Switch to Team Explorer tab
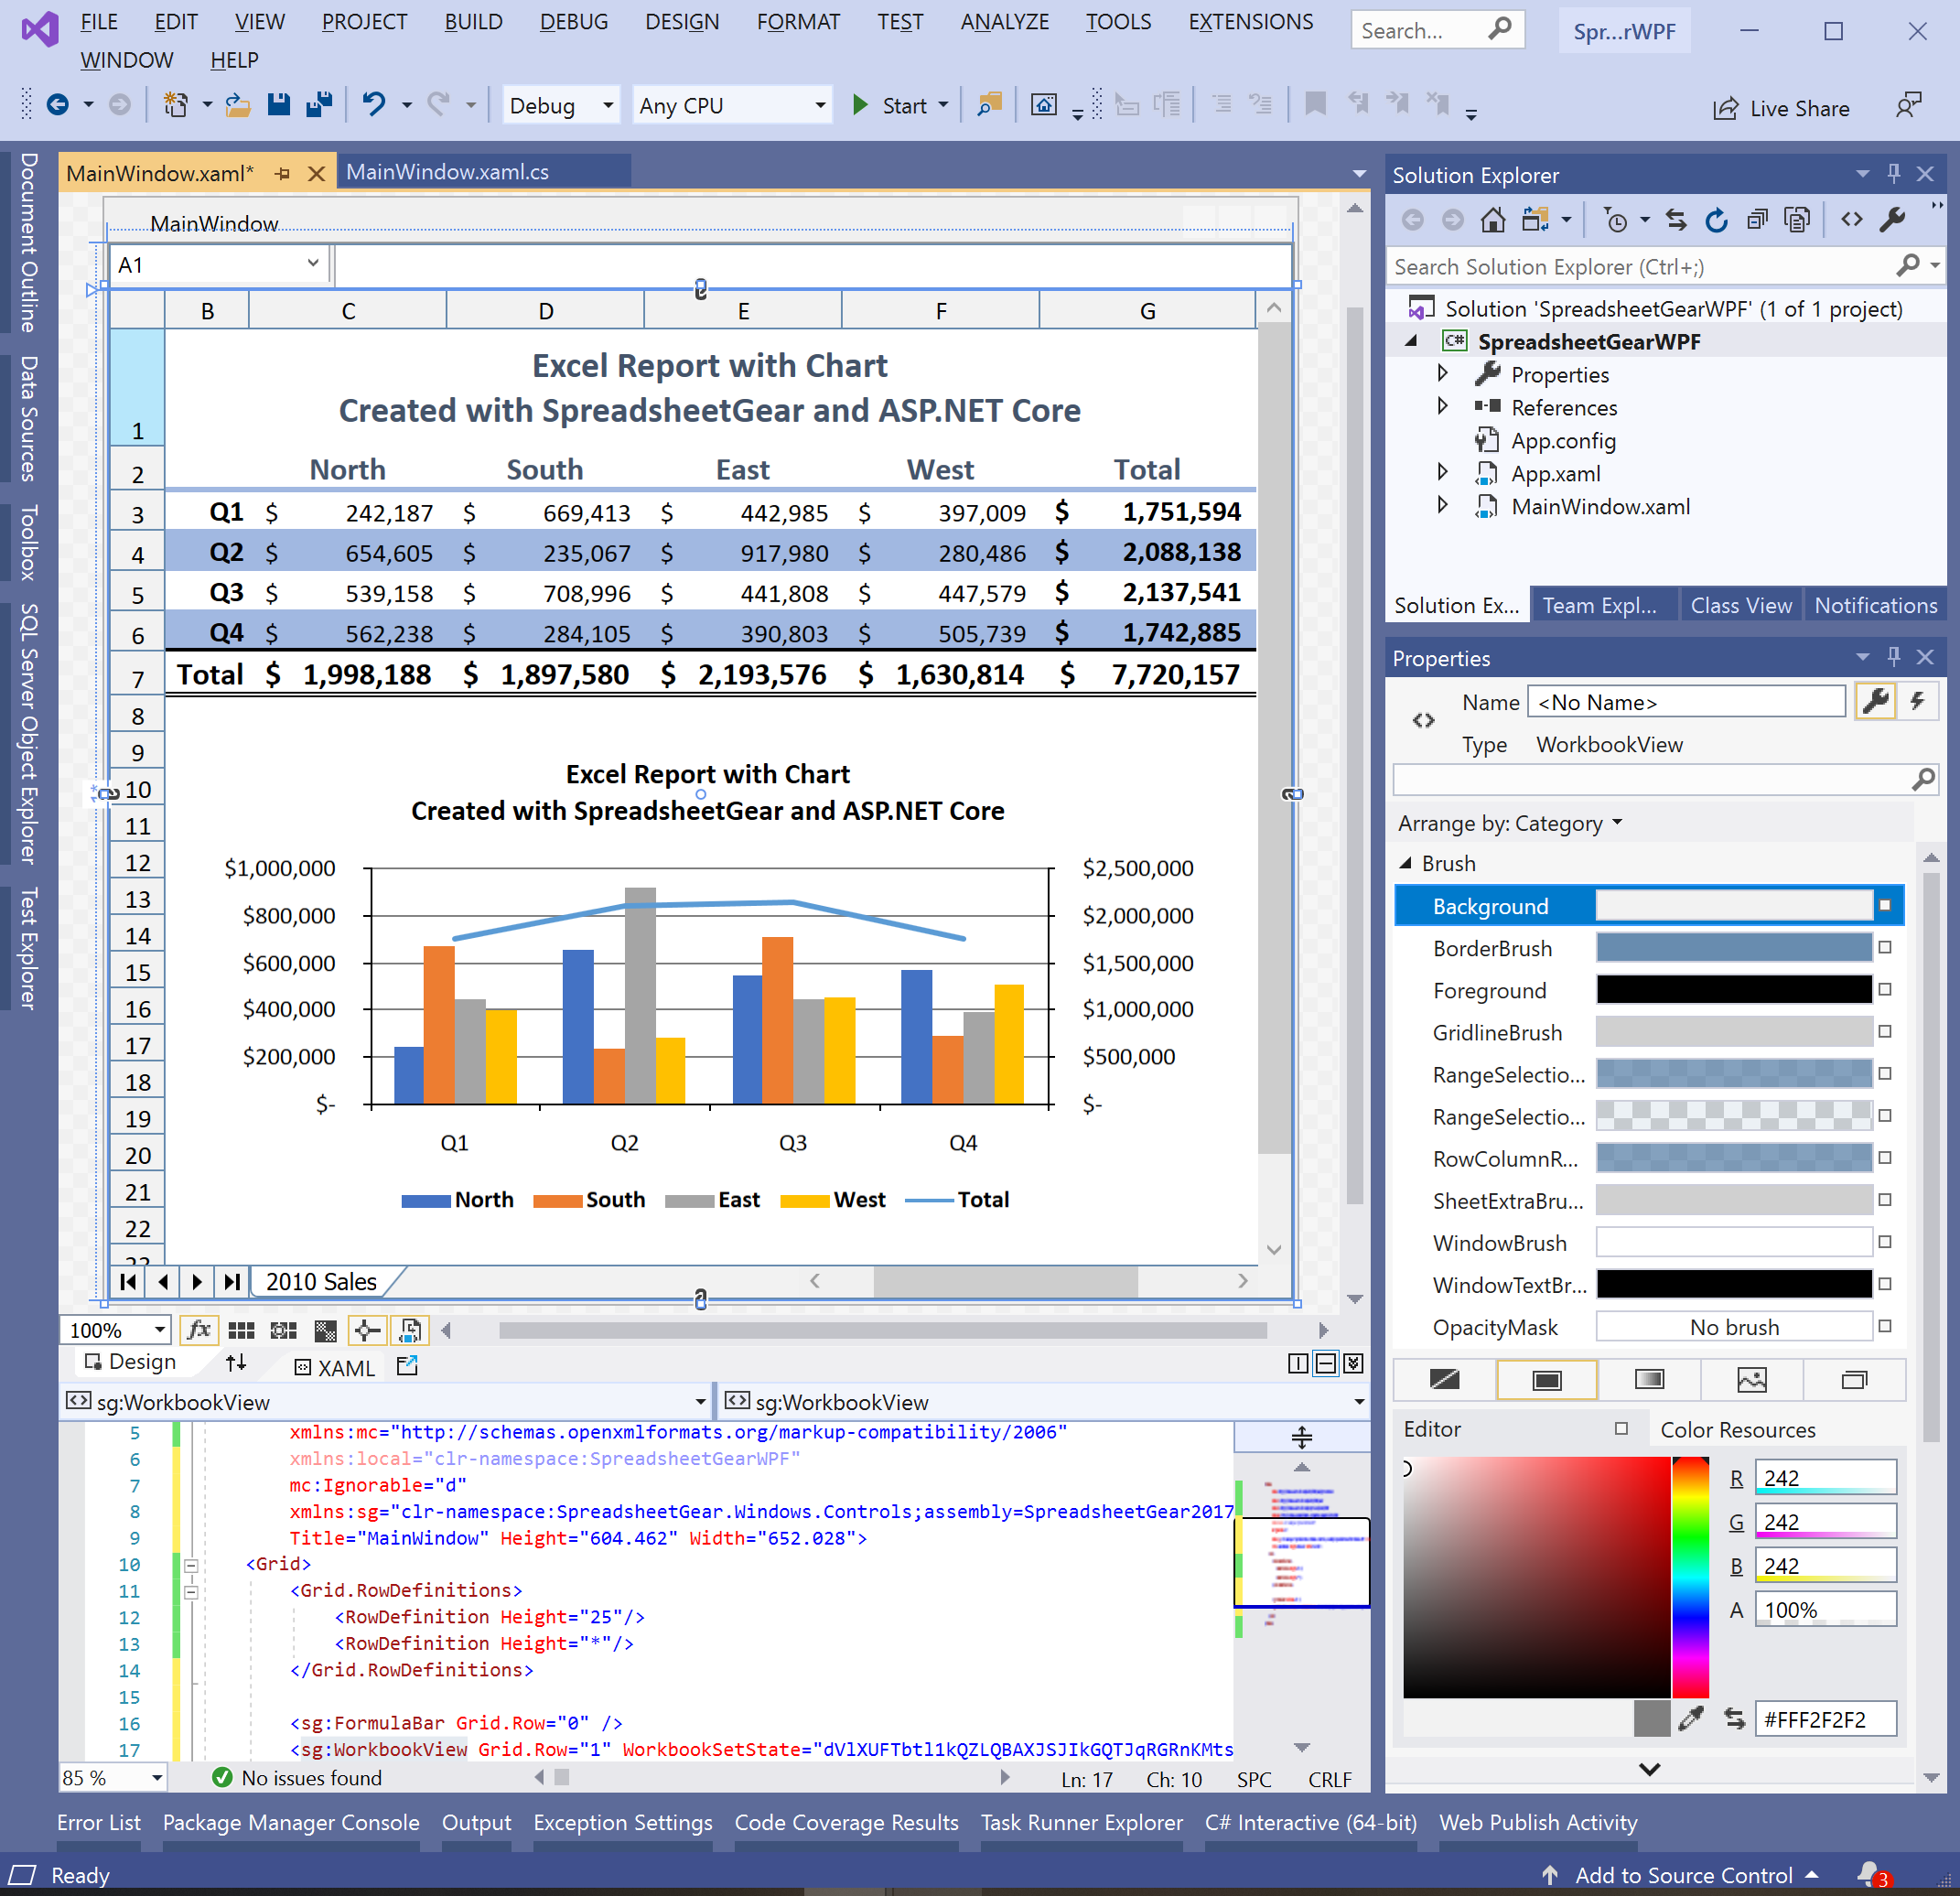 1600,605
